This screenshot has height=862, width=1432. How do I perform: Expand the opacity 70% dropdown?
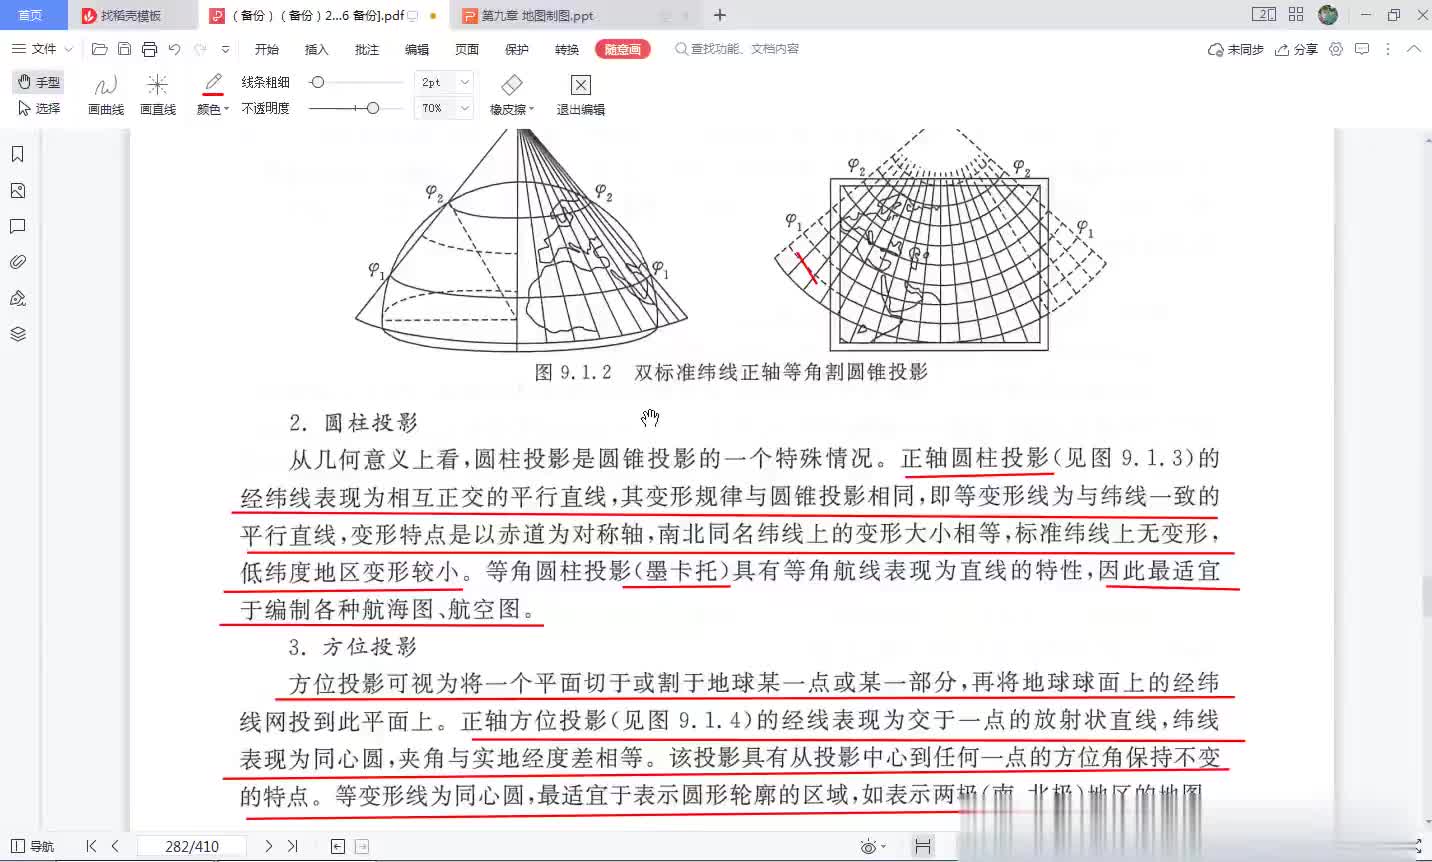coord(465,108)
